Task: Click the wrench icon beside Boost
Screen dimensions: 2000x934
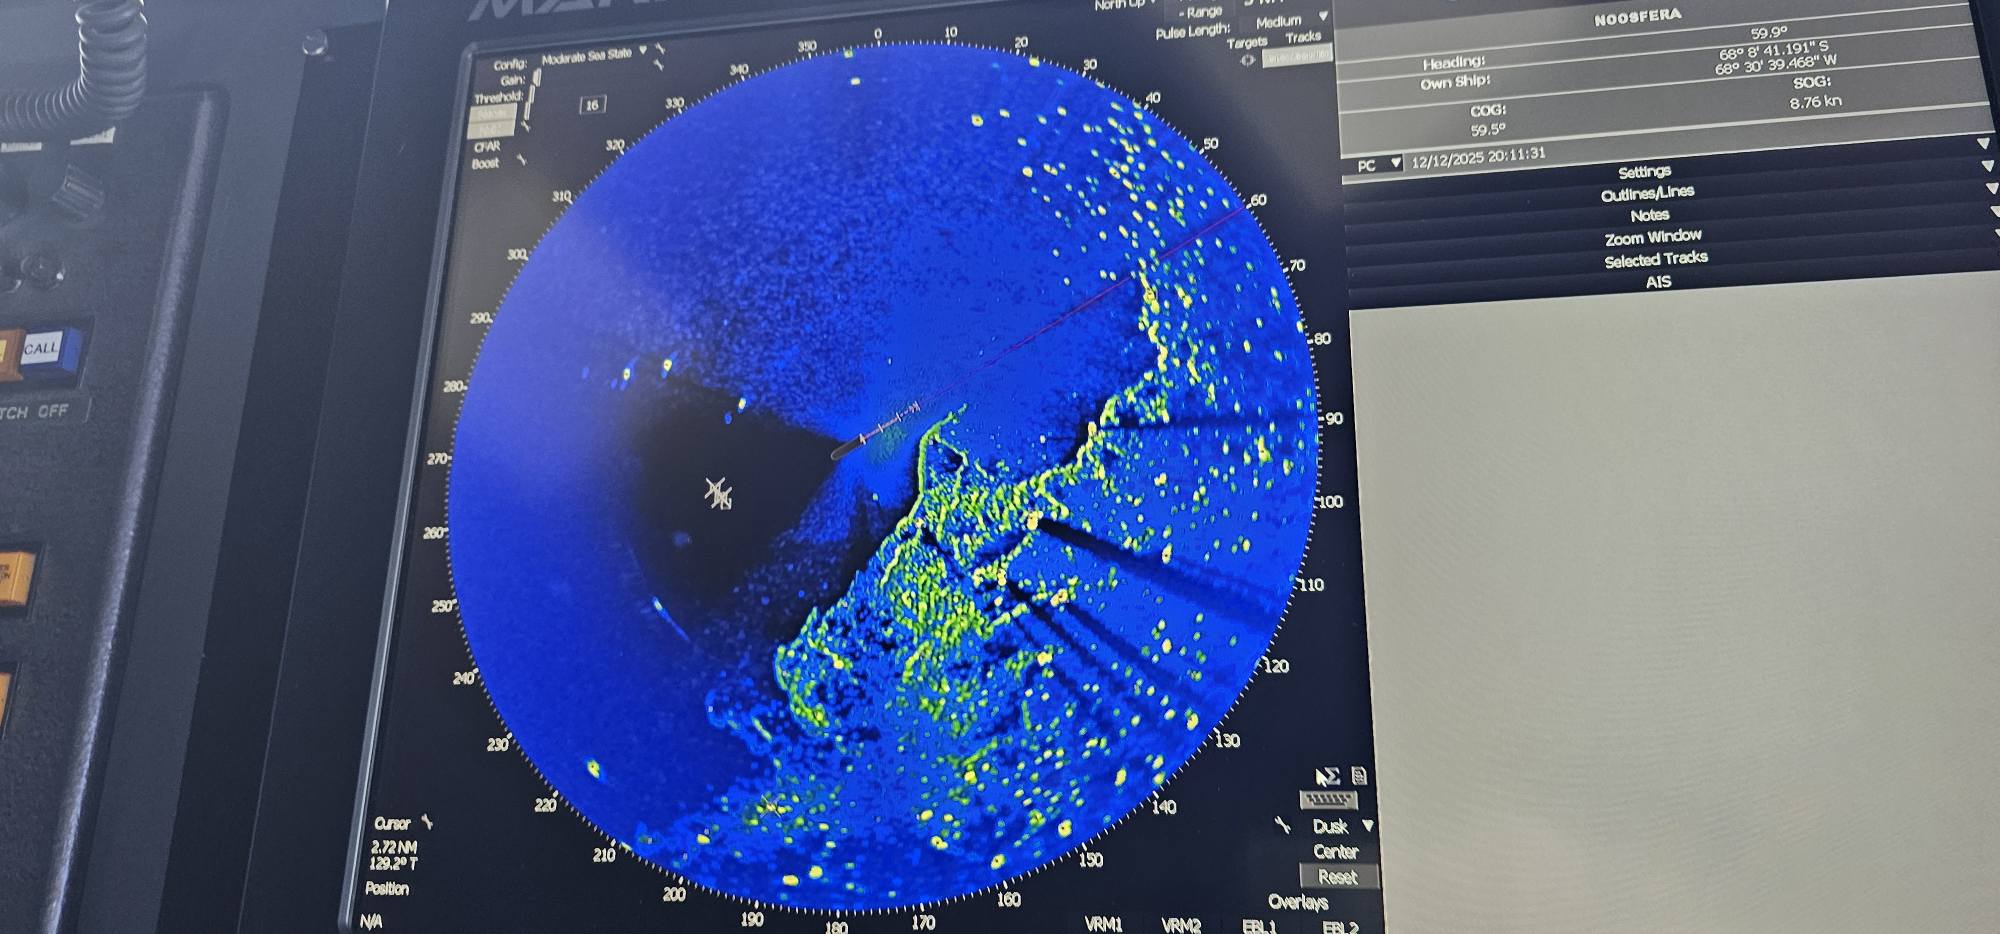Action: tap(521, 160)
